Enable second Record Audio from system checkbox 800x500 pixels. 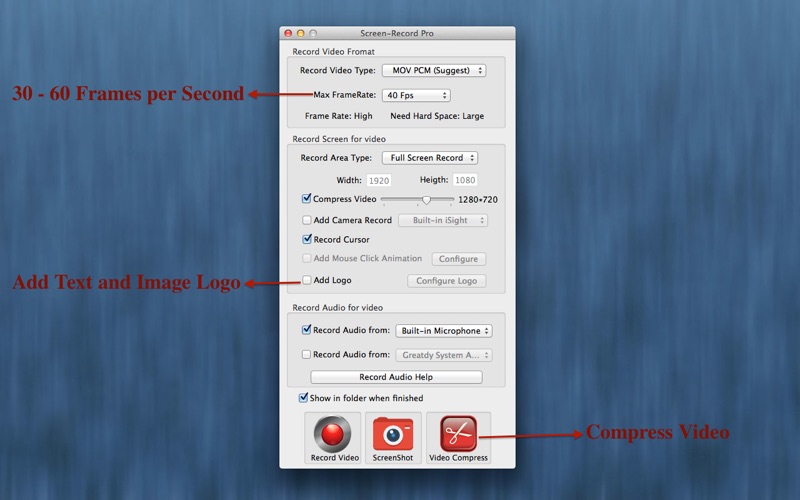pos(306,354)
